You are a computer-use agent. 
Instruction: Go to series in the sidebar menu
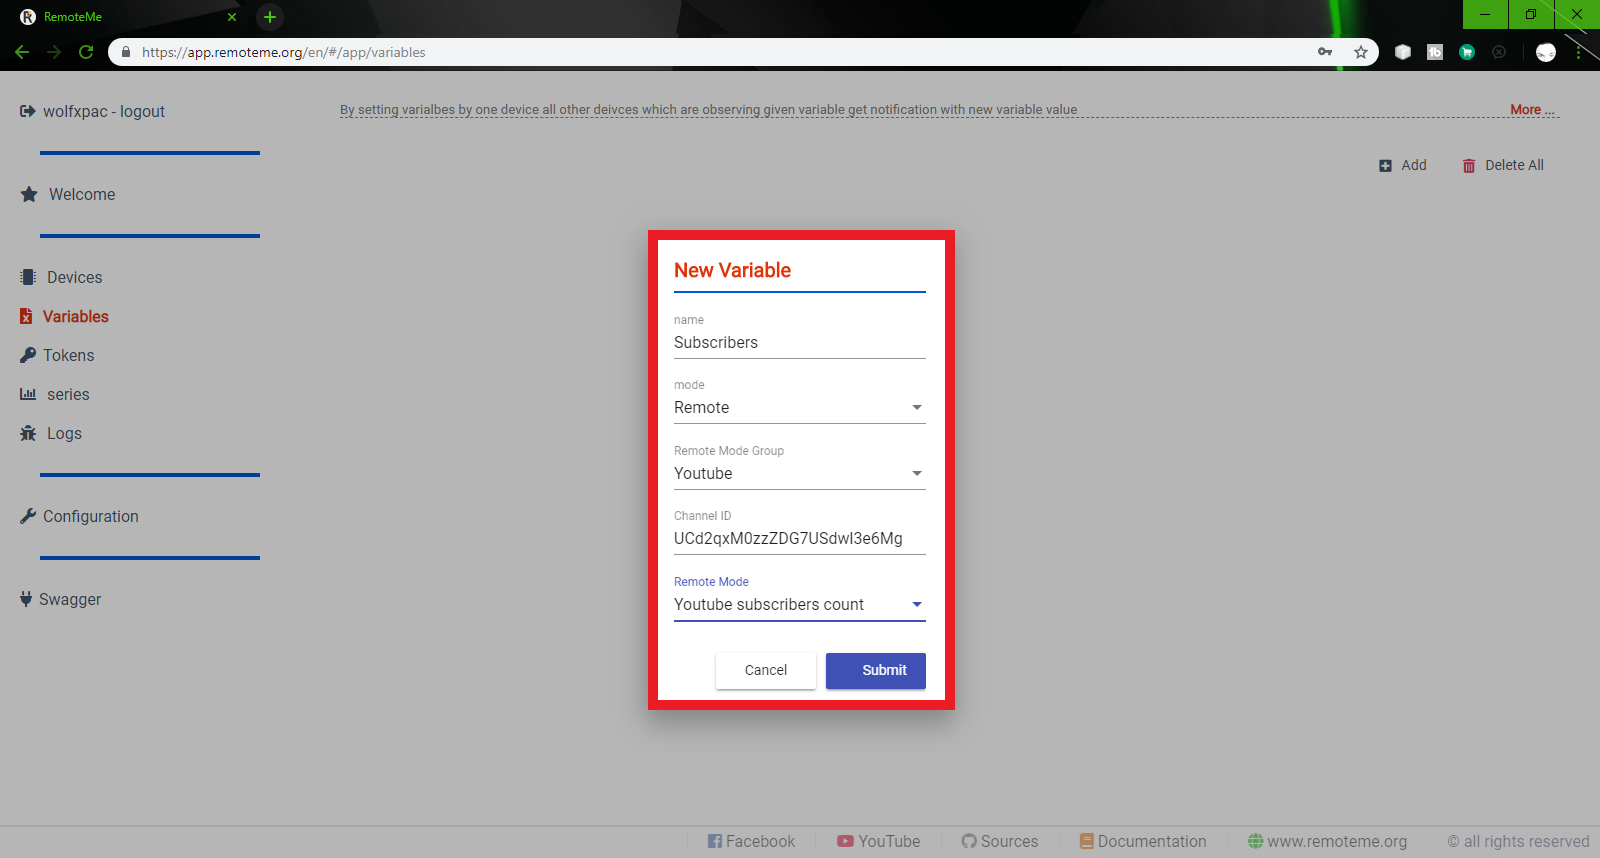click(68, 394)
